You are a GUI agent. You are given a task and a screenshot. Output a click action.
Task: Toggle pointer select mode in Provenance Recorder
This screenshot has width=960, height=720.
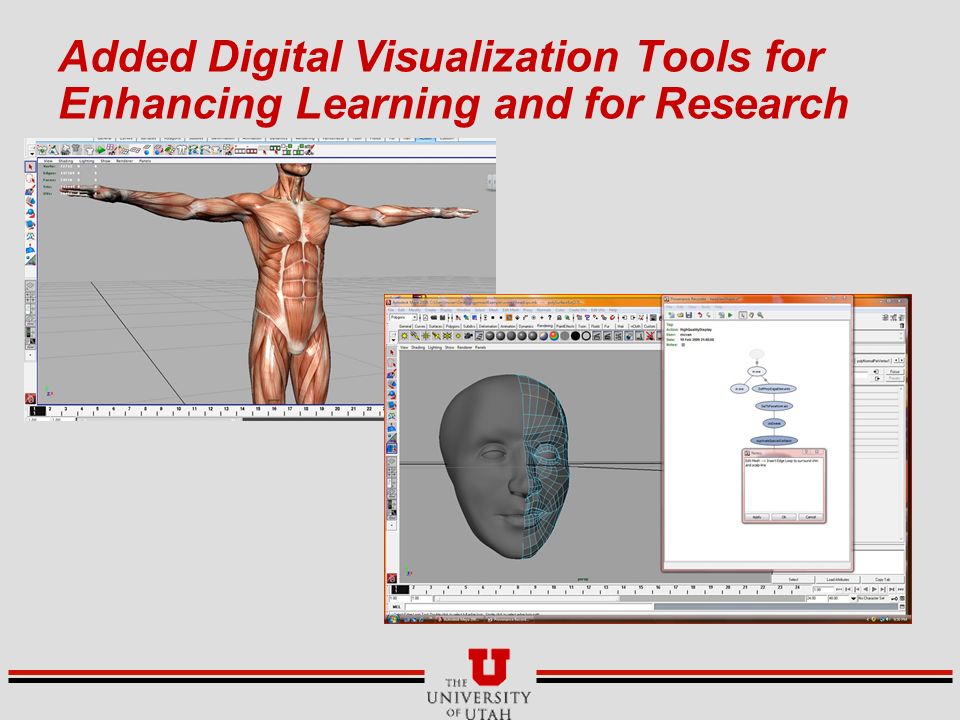[743, 315]
